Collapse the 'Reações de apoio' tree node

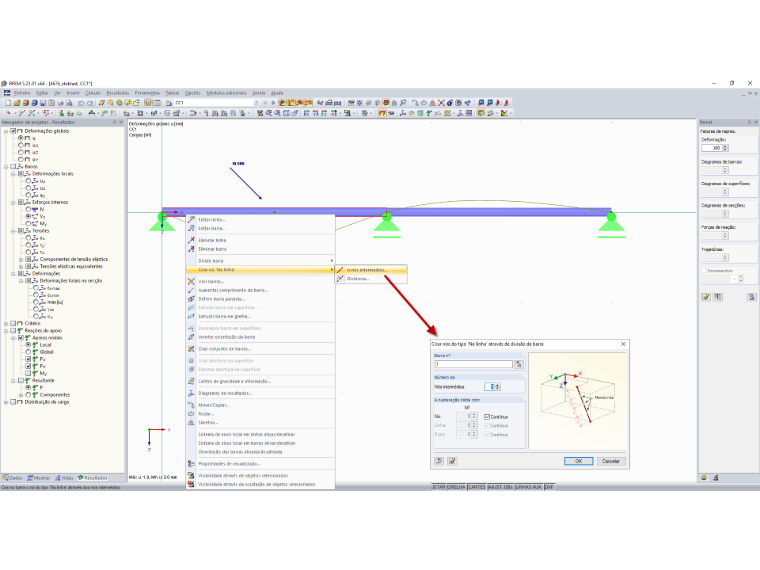(6, 331)
